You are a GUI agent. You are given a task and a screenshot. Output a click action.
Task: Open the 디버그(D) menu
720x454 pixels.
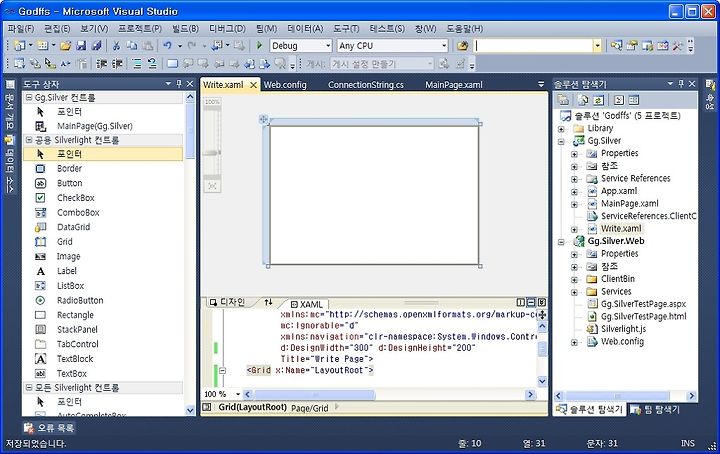pyautogui.click(x=227, y=28)
